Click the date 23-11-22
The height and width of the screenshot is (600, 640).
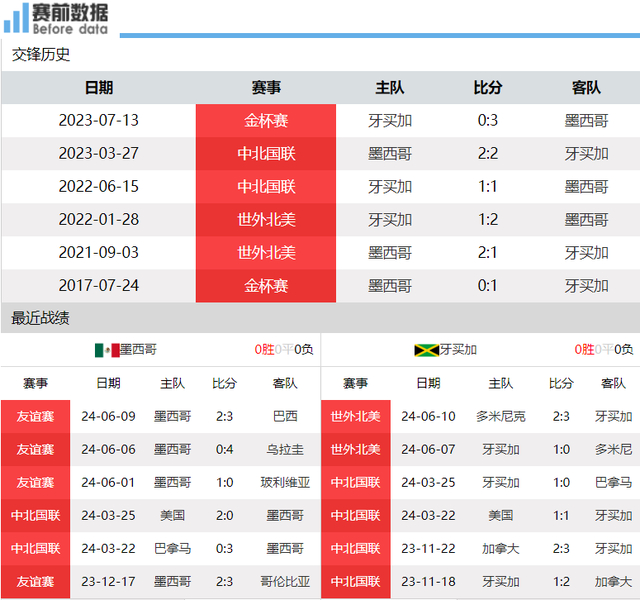tap(428, 549)
